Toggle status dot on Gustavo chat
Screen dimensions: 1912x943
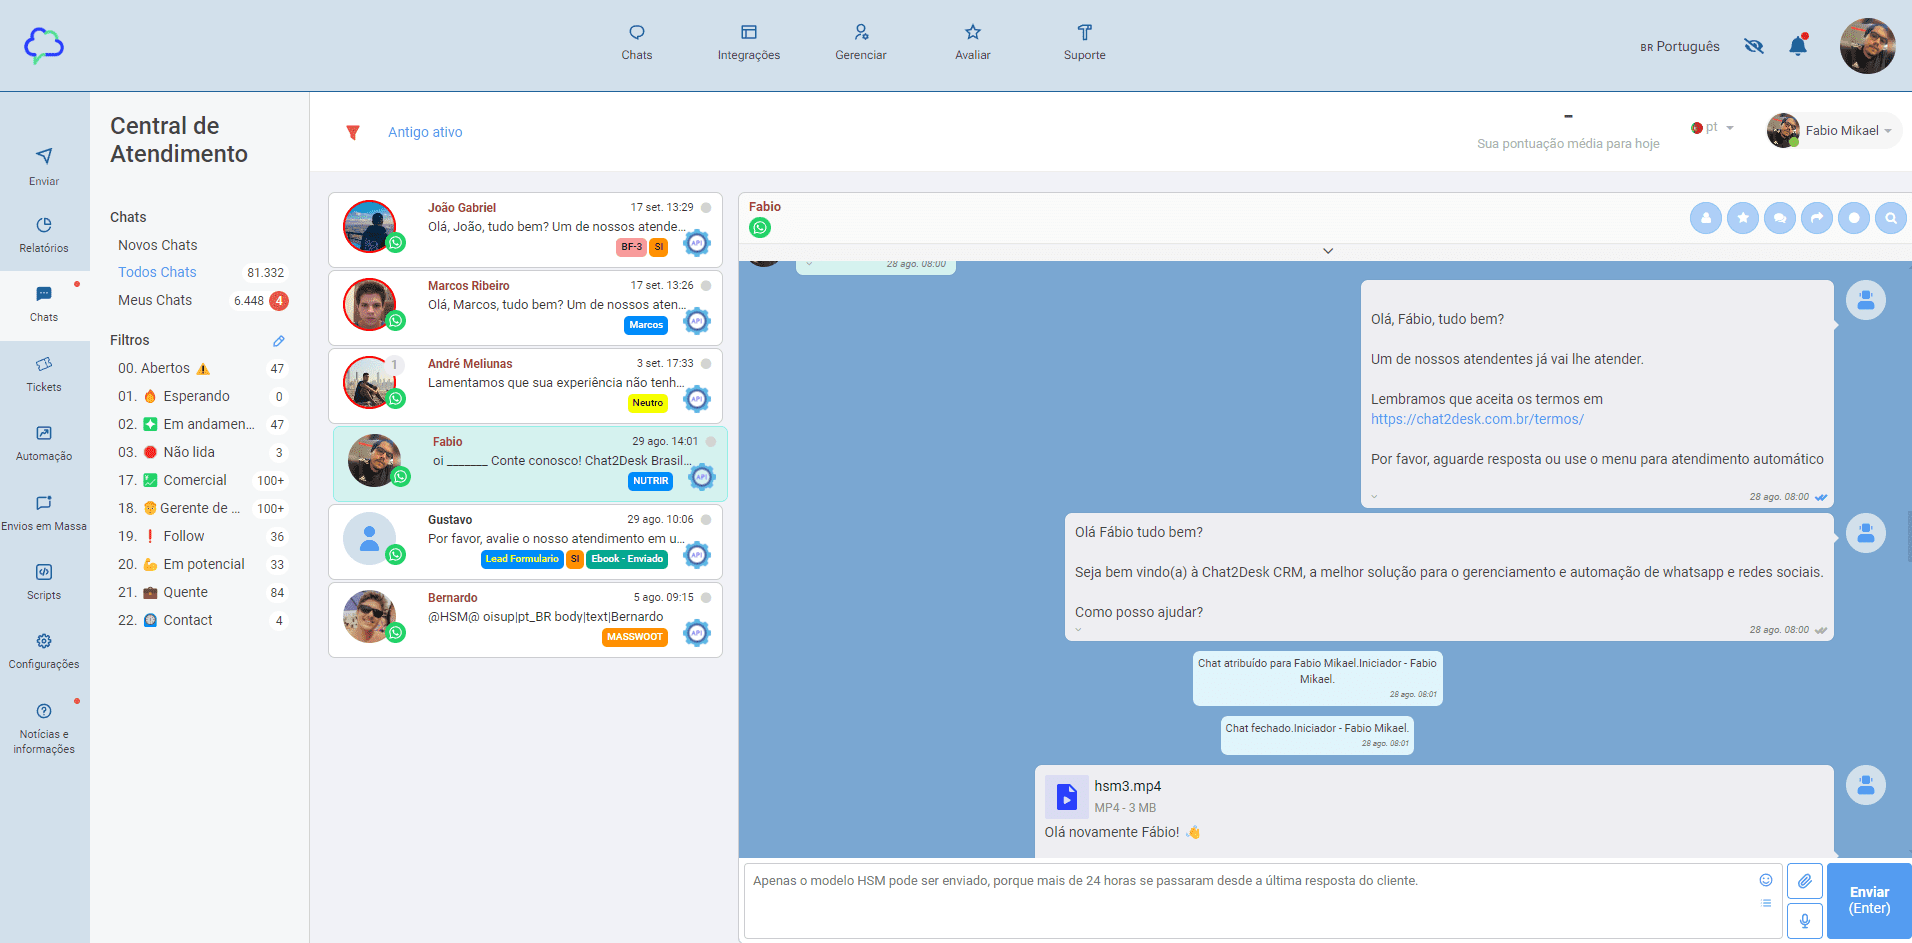point(706,520)
